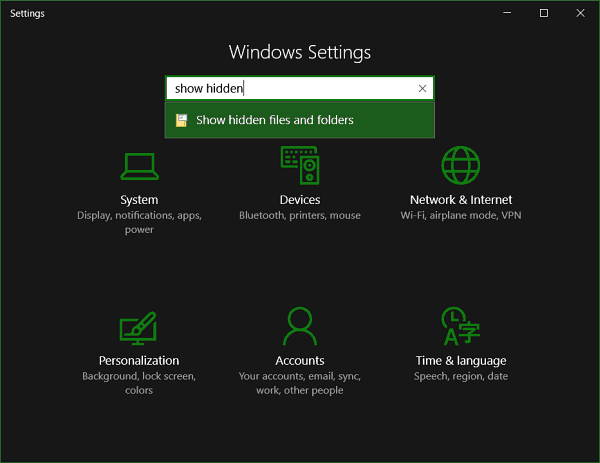Open the System laptop icon
The image size is (600, 463).
[x=139, y=166]
